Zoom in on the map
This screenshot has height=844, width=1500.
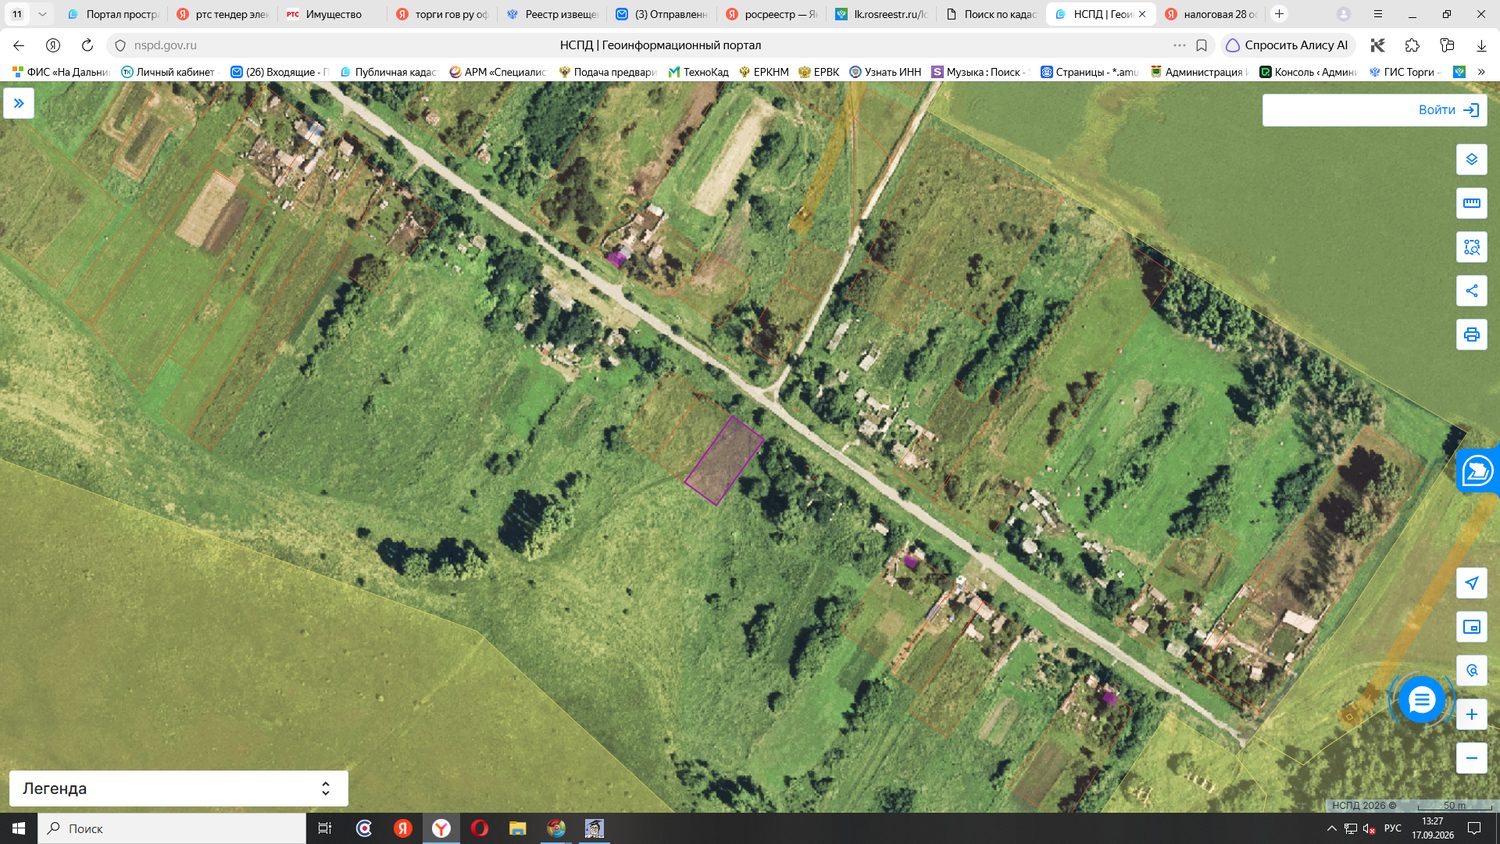click(1471, 714)
